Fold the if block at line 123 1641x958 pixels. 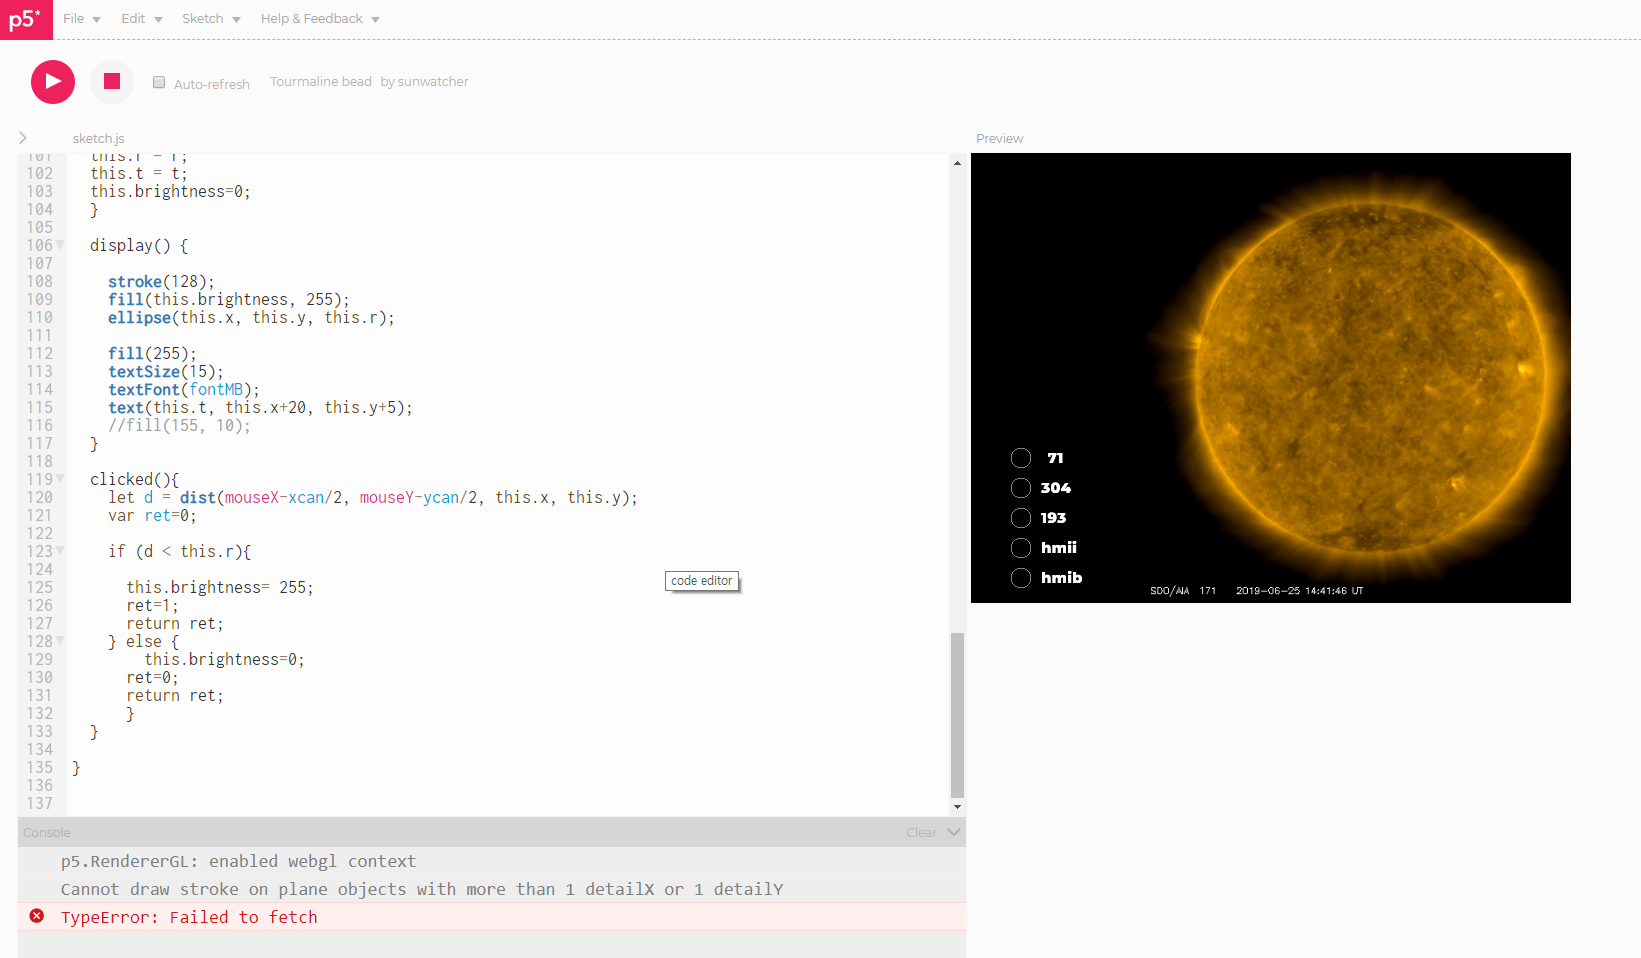[60, 551]
